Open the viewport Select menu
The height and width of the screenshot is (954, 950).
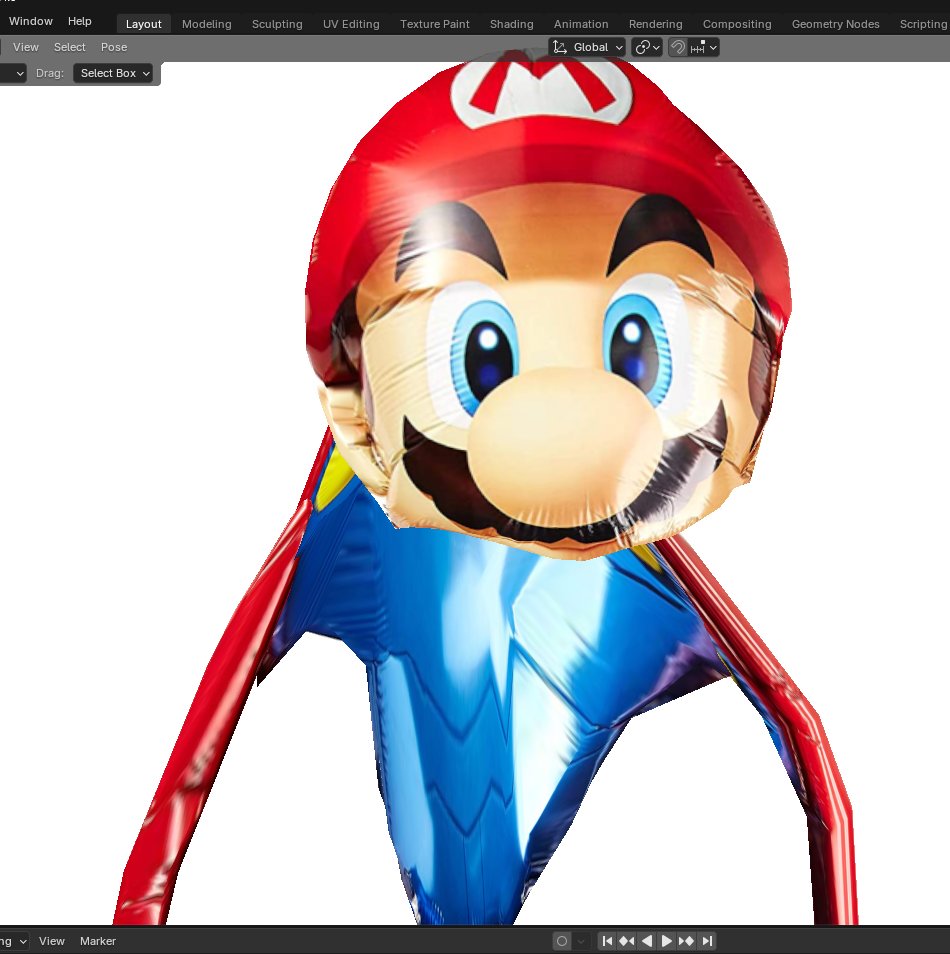(69, 47)
